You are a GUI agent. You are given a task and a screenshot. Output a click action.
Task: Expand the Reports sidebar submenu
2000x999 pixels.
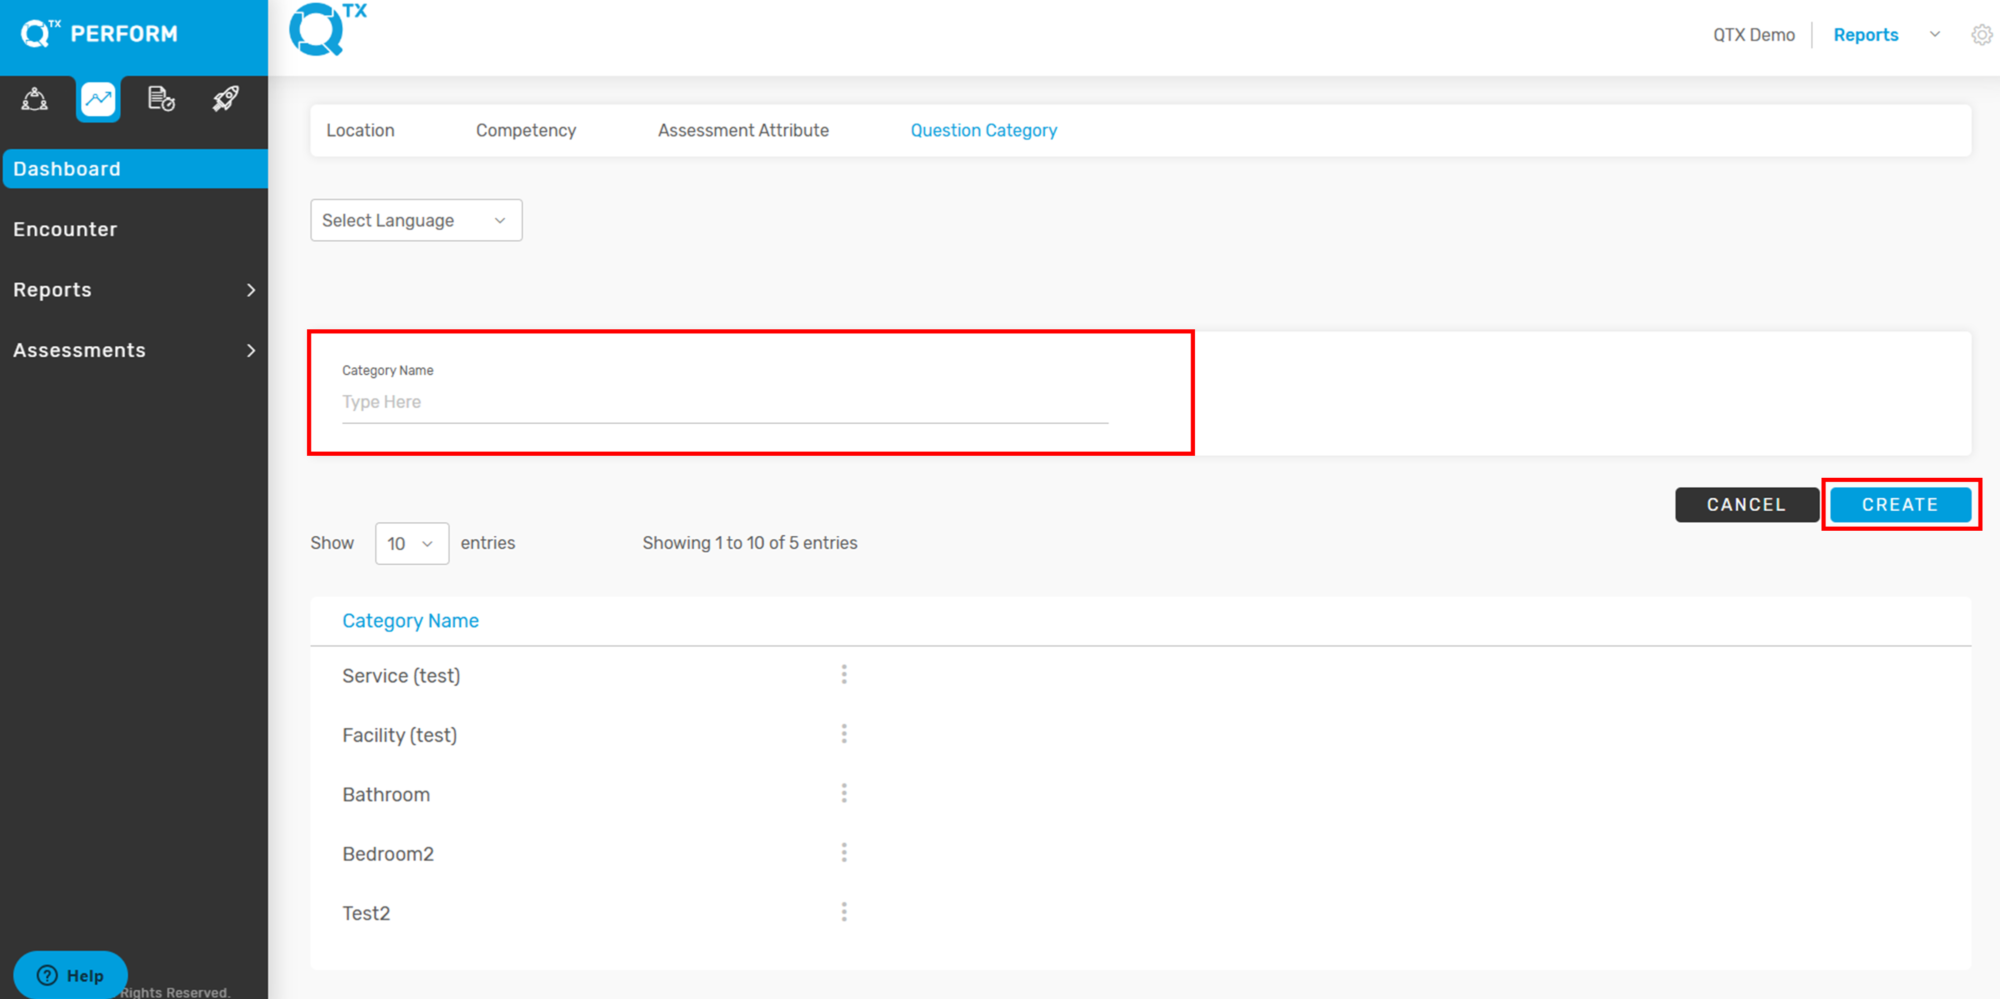[x=250, y=290]
